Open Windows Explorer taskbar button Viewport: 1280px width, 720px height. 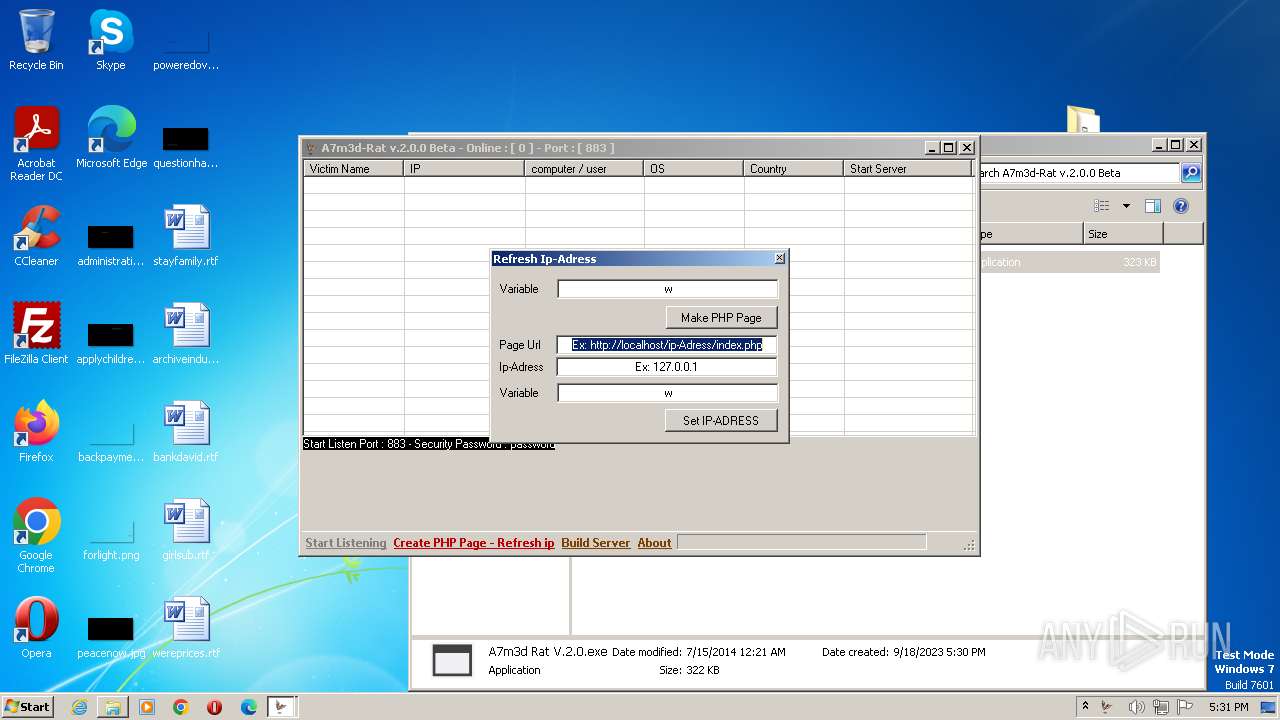[x=113, y=707]
